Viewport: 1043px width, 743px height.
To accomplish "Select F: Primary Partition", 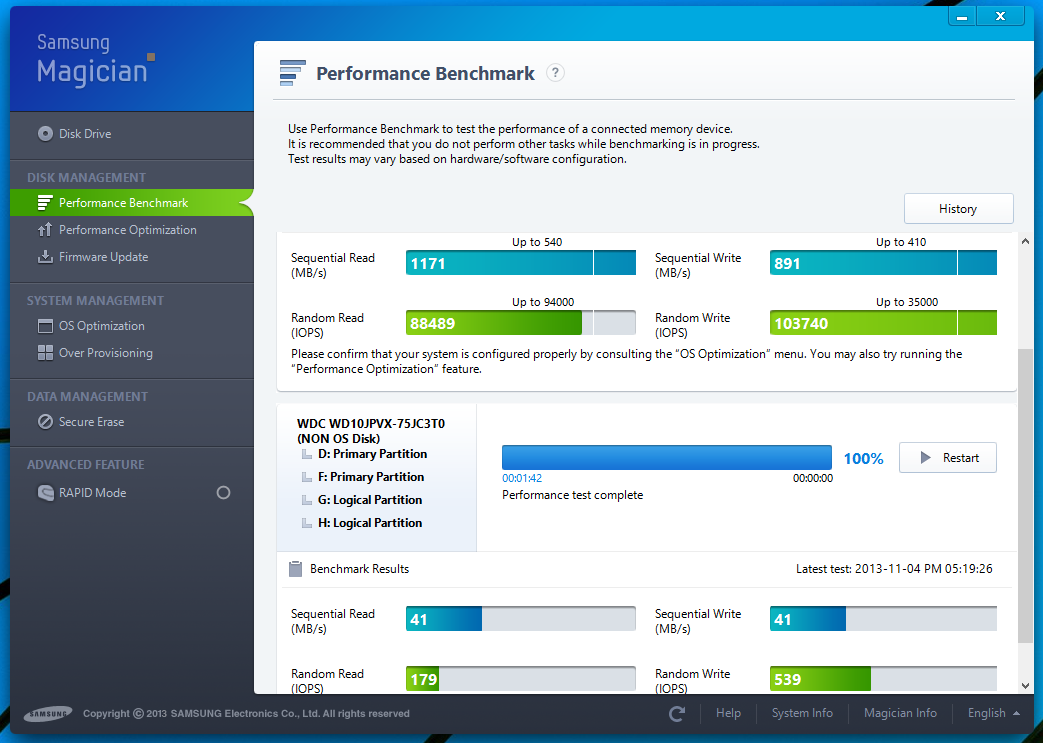I will point(371,477).
